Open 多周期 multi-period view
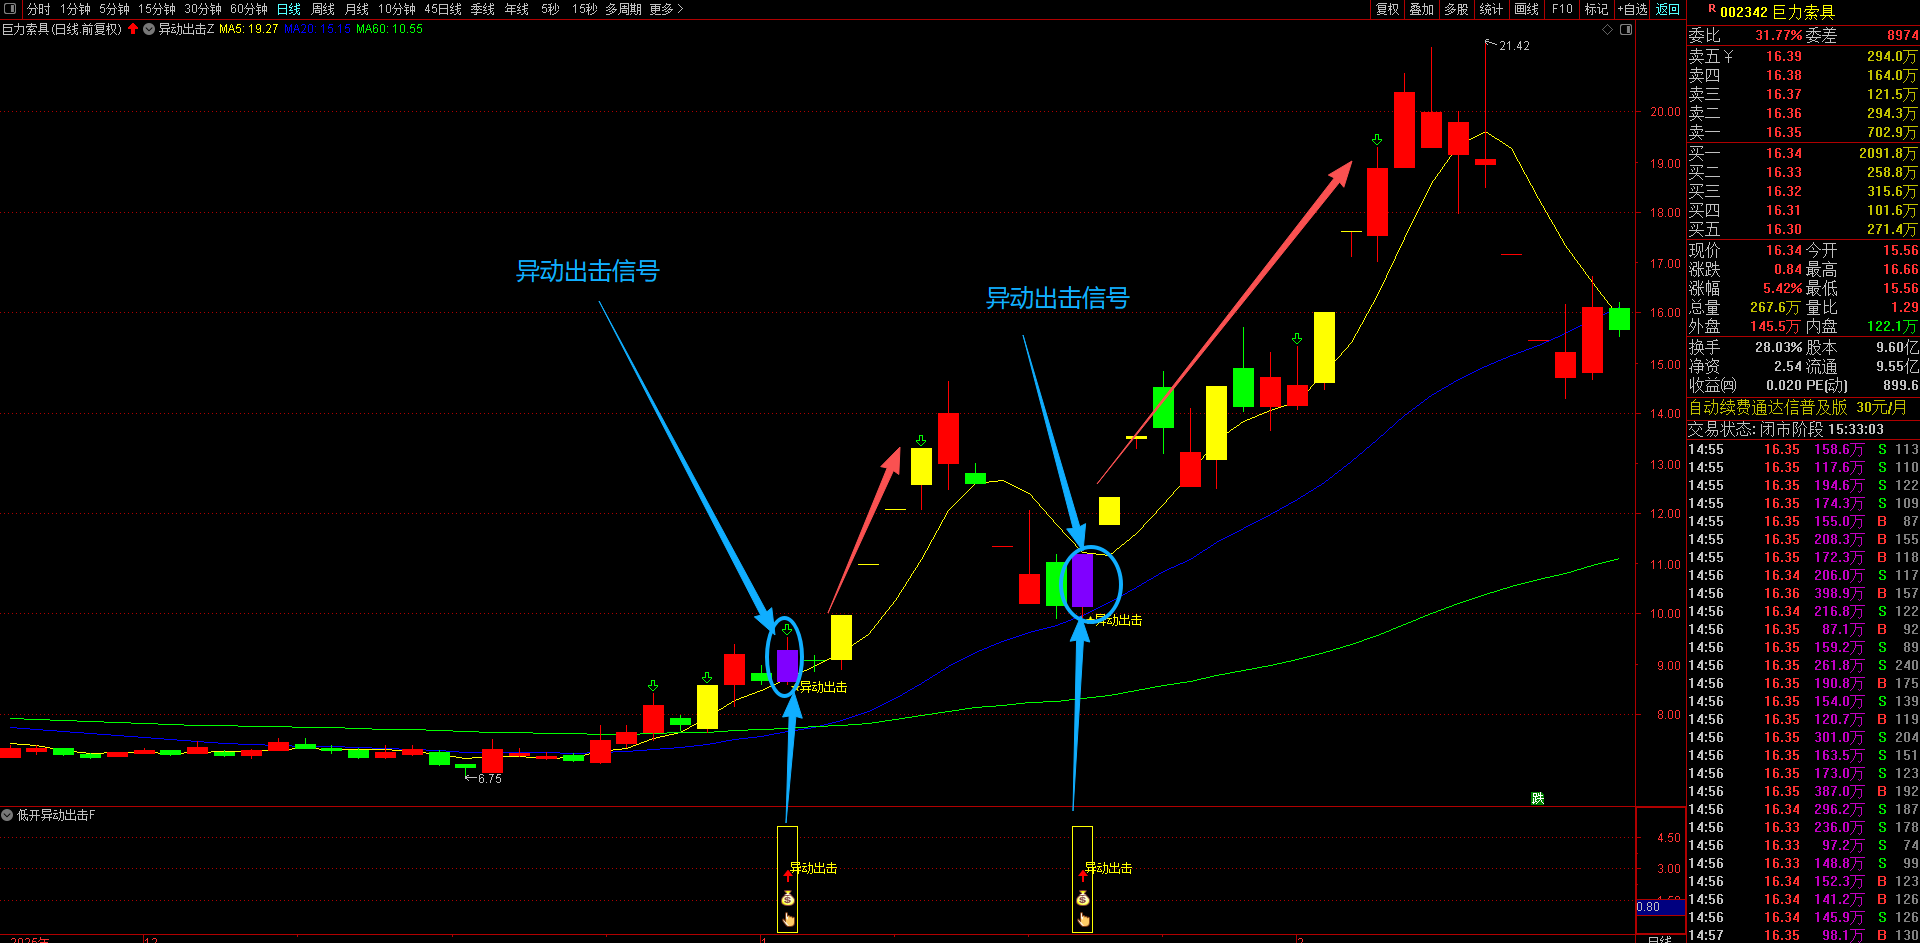Viewport: 1920px width, 943px height. point(623,9)
